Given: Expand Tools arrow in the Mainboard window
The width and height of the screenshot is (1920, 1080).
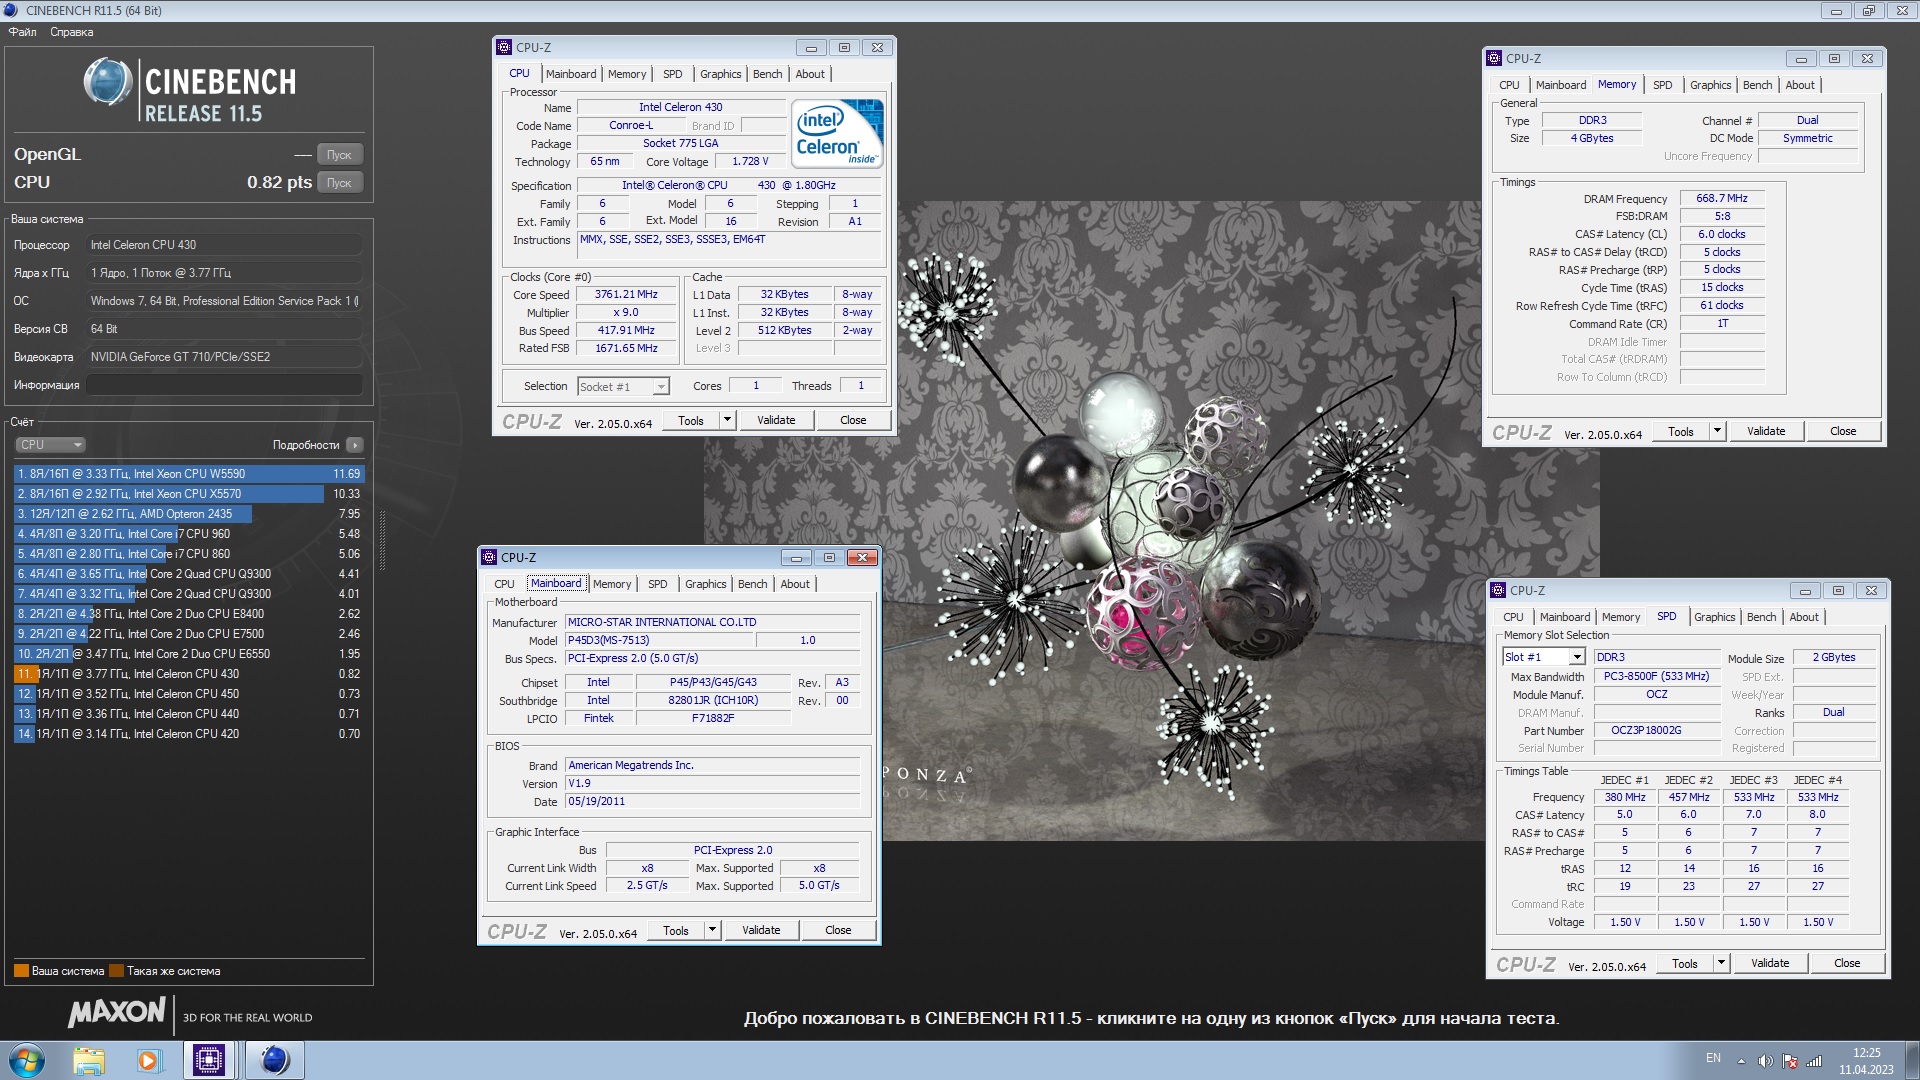Looking at the screenshot, I should click(x=713, y=931).
